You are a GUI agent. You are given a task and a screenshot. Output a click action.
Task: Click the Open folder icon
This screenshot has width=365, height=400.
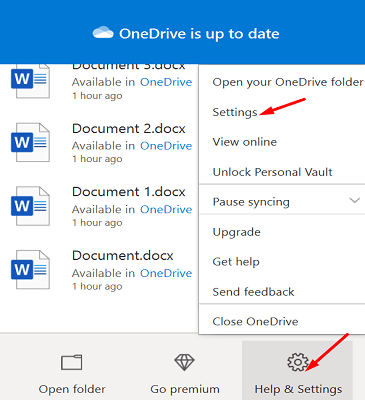pos(72,362)
